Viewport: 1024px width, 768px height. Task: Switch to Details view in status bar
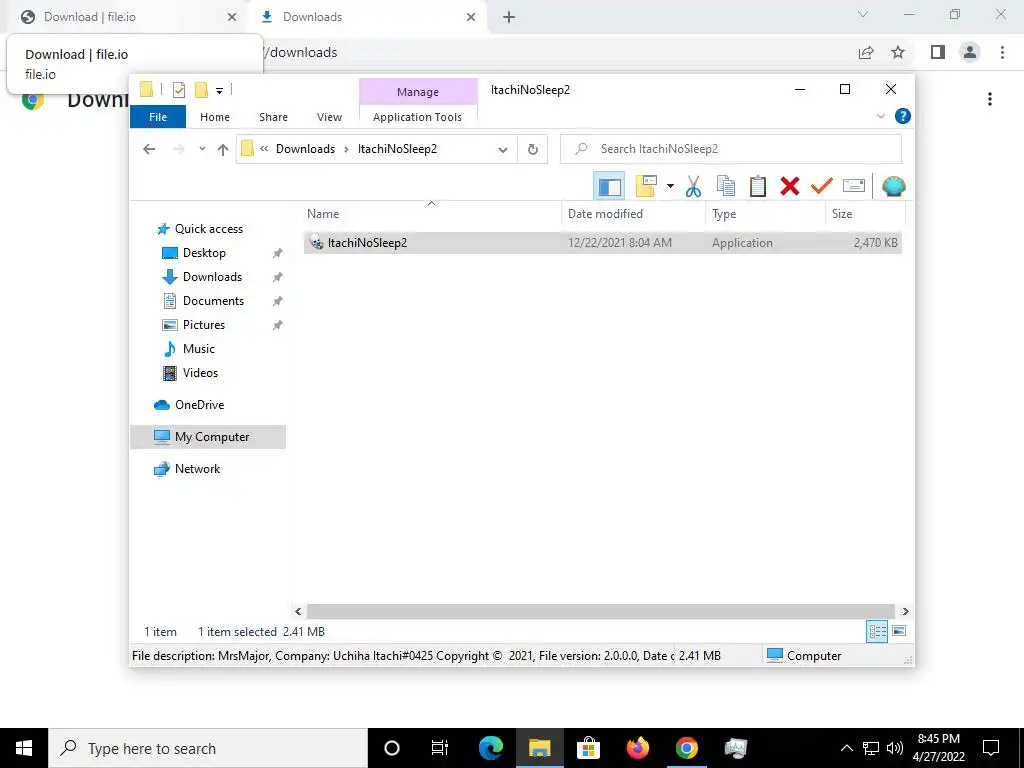pyautogui.click(x=877, y=631)
